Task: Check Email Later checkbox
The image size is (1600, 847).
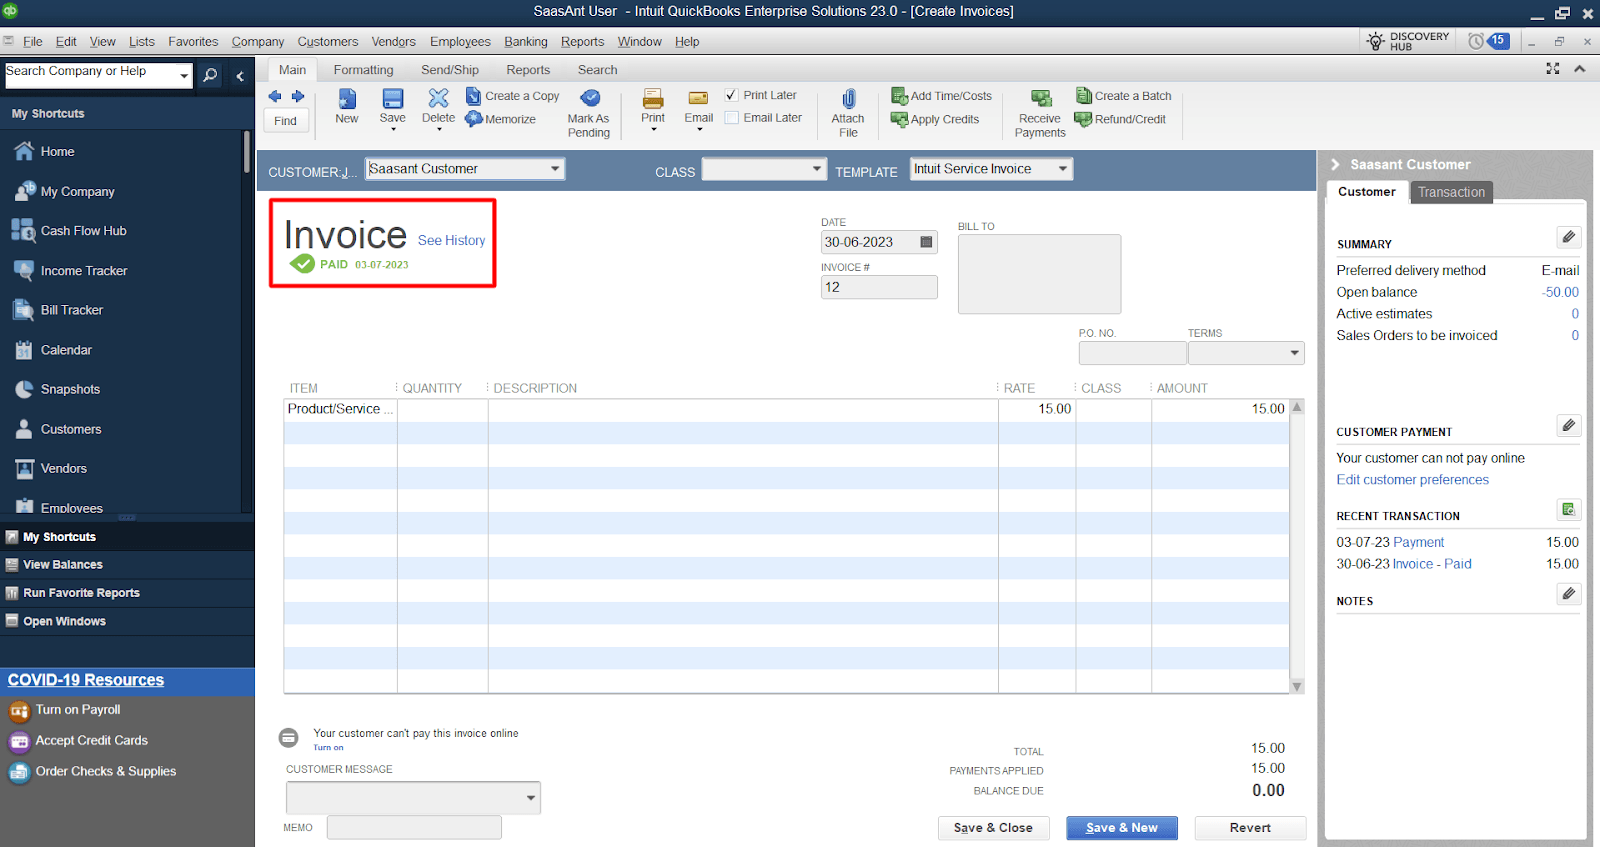Action: click(732, 118)
